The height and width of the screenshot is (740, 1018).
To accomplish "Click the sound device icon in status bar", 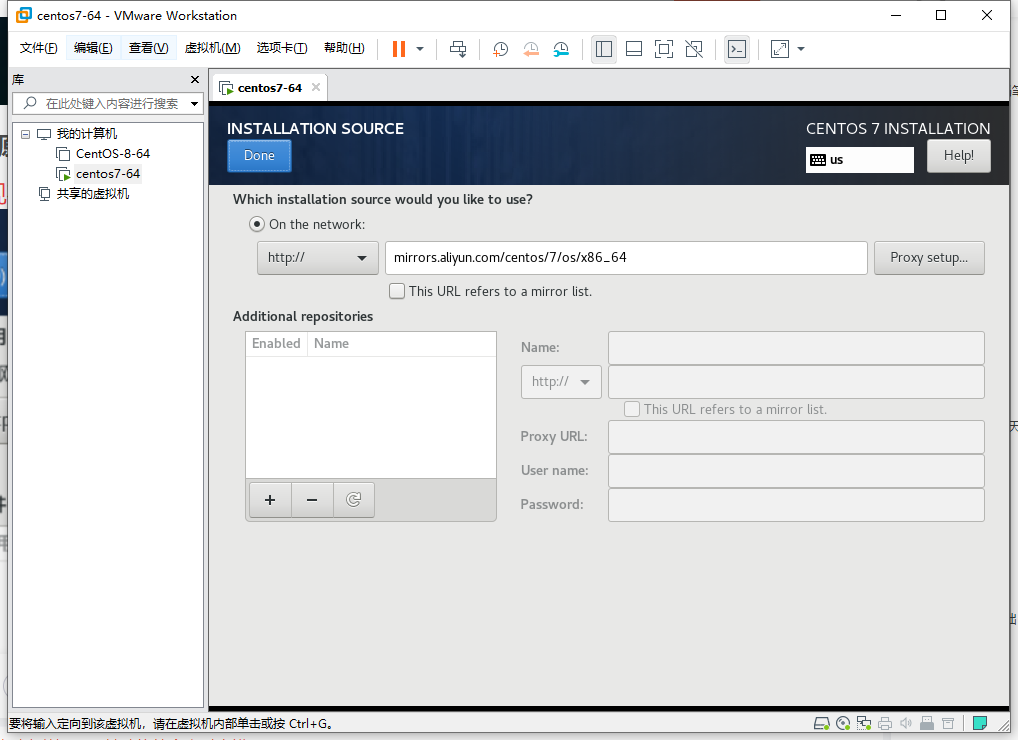I will pyautogui.click(x=906, y=723).
